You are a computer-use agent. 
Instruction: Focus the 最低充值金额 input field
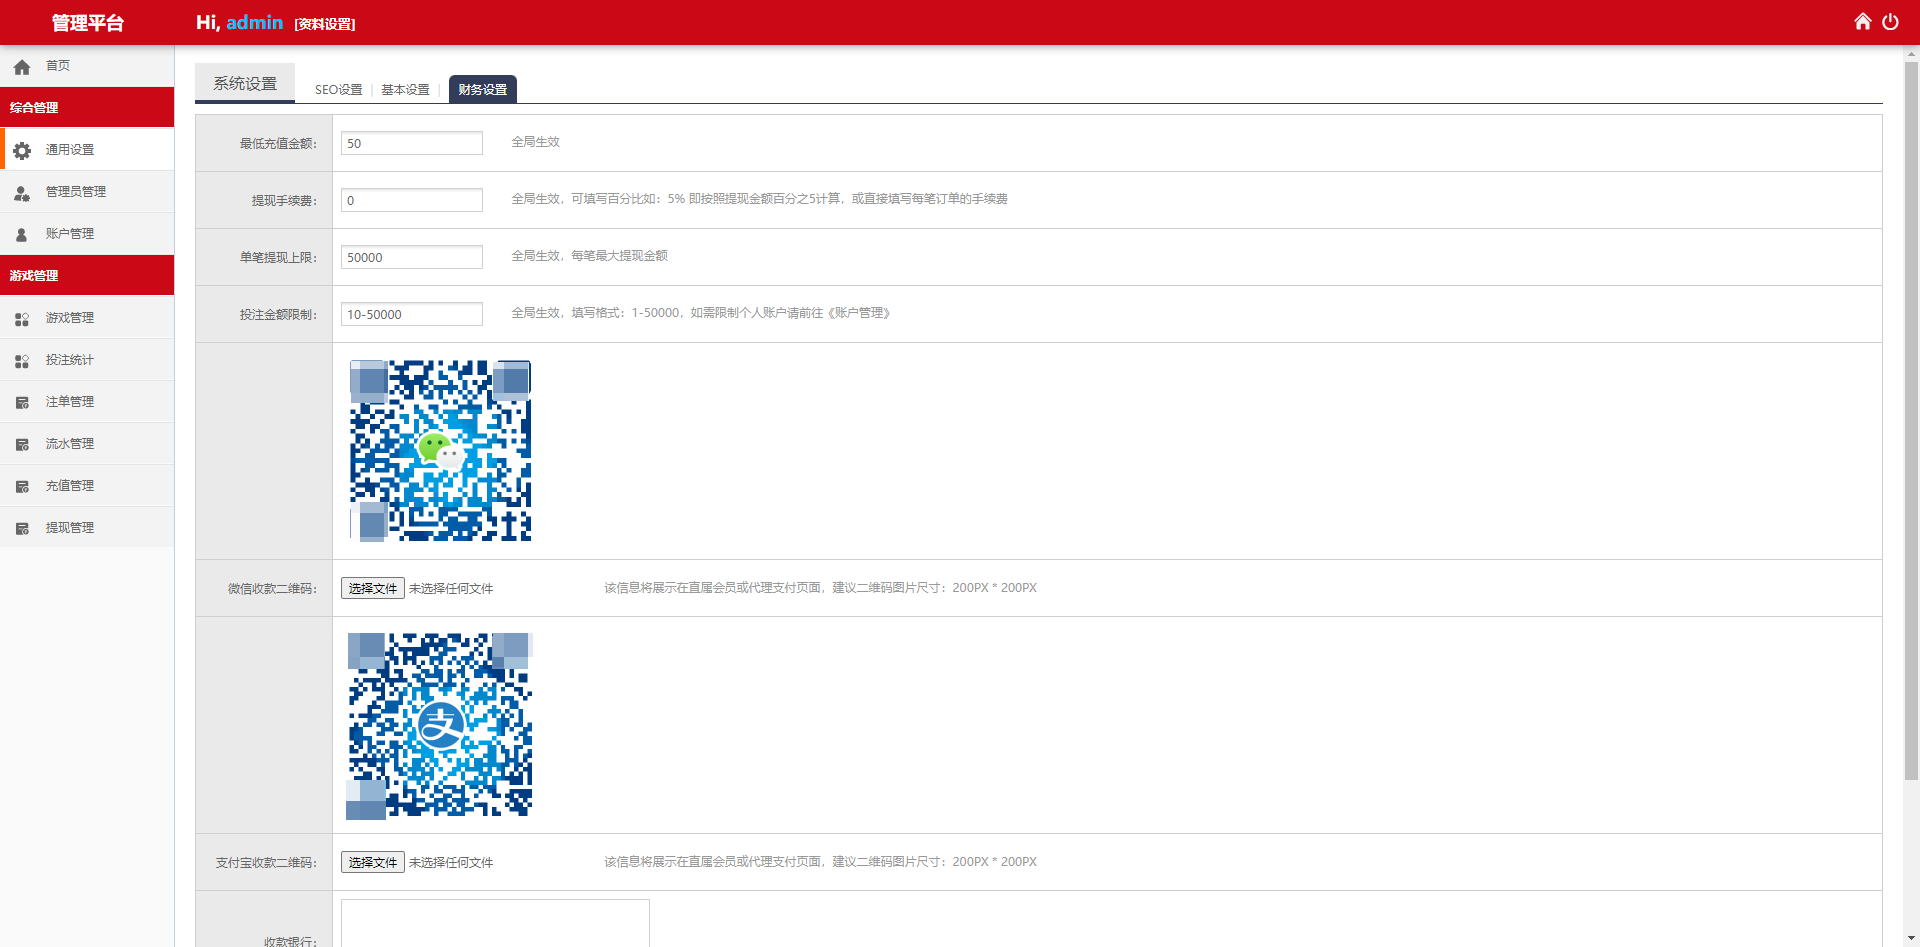(x=412, y=143)
